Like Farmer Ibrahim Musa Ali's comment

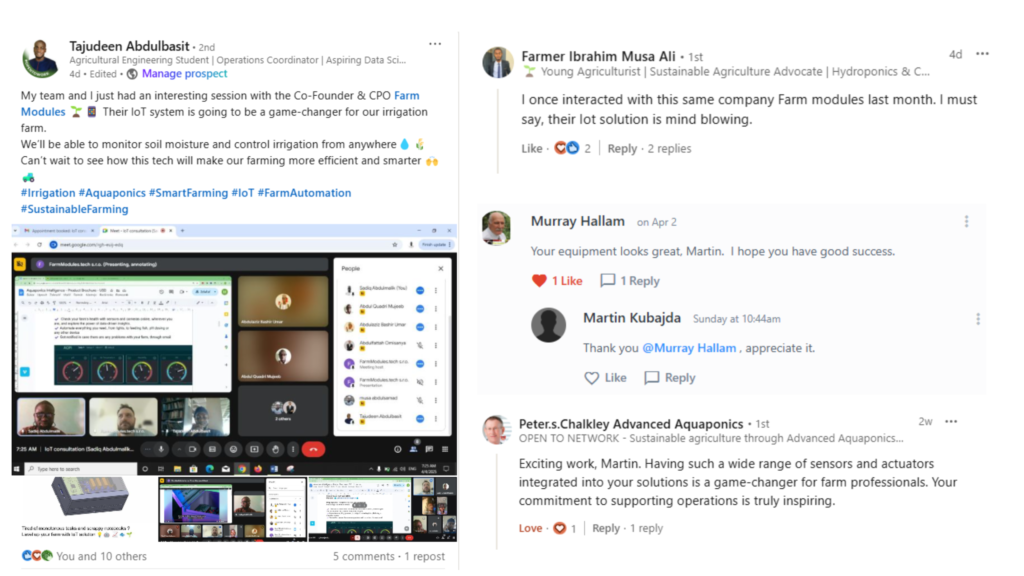532,148
